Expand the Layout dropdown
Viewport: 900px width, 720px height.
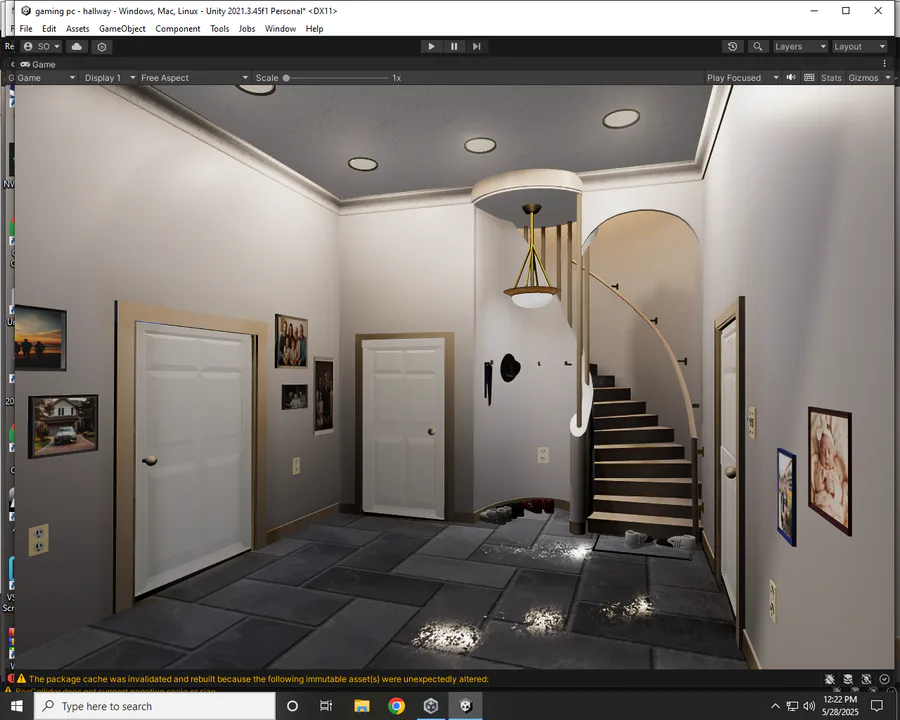tap(859, 47)
